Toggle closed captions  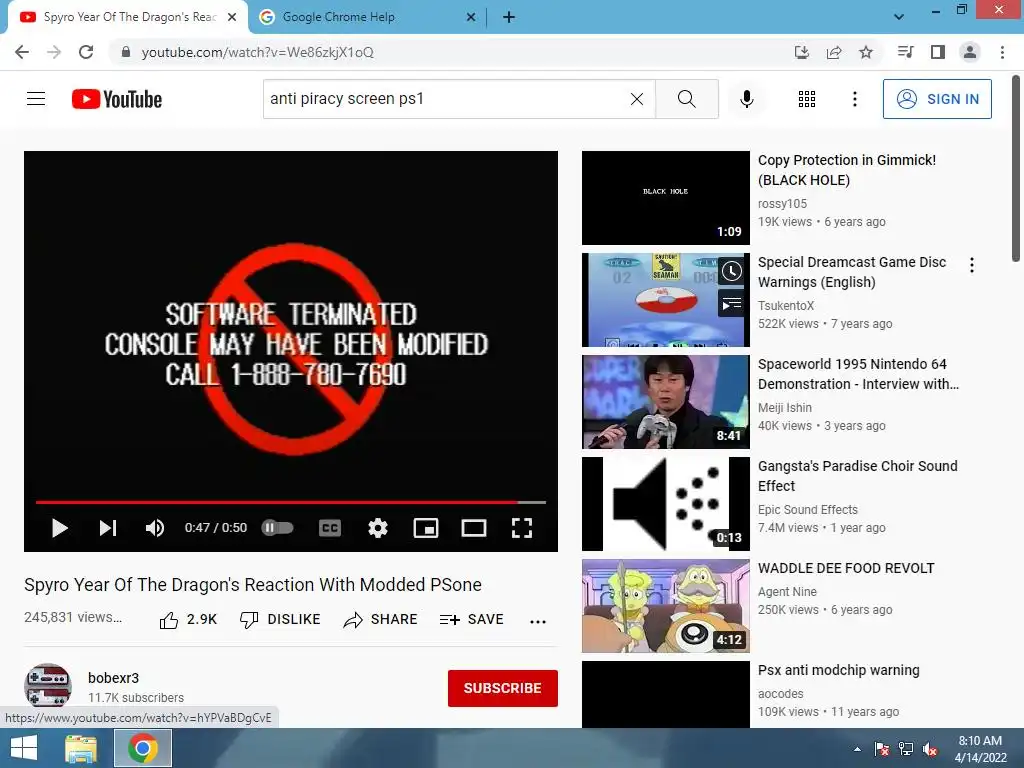click(330, 528)
